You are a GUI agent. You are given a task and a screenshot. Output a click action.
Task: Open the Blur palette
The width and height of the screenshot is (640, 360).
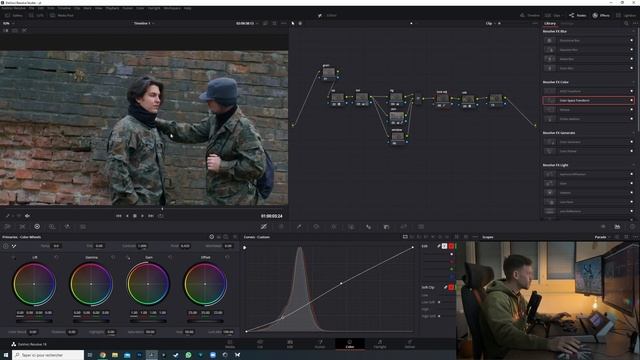(x=369, y=227)
